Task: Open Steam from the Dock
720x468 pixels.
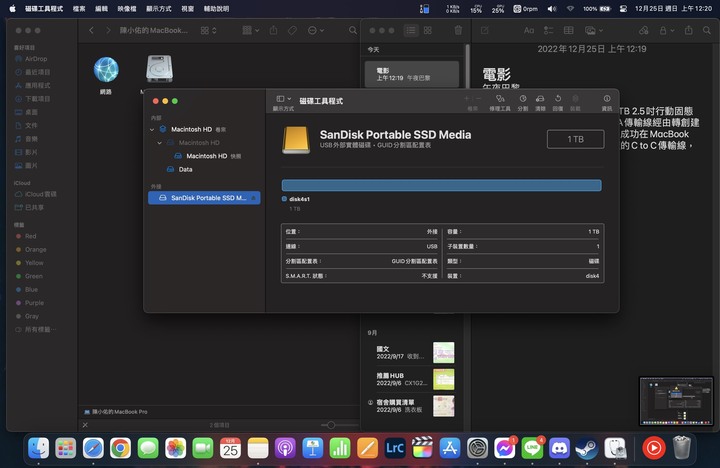Action: [x=587, y=448]
